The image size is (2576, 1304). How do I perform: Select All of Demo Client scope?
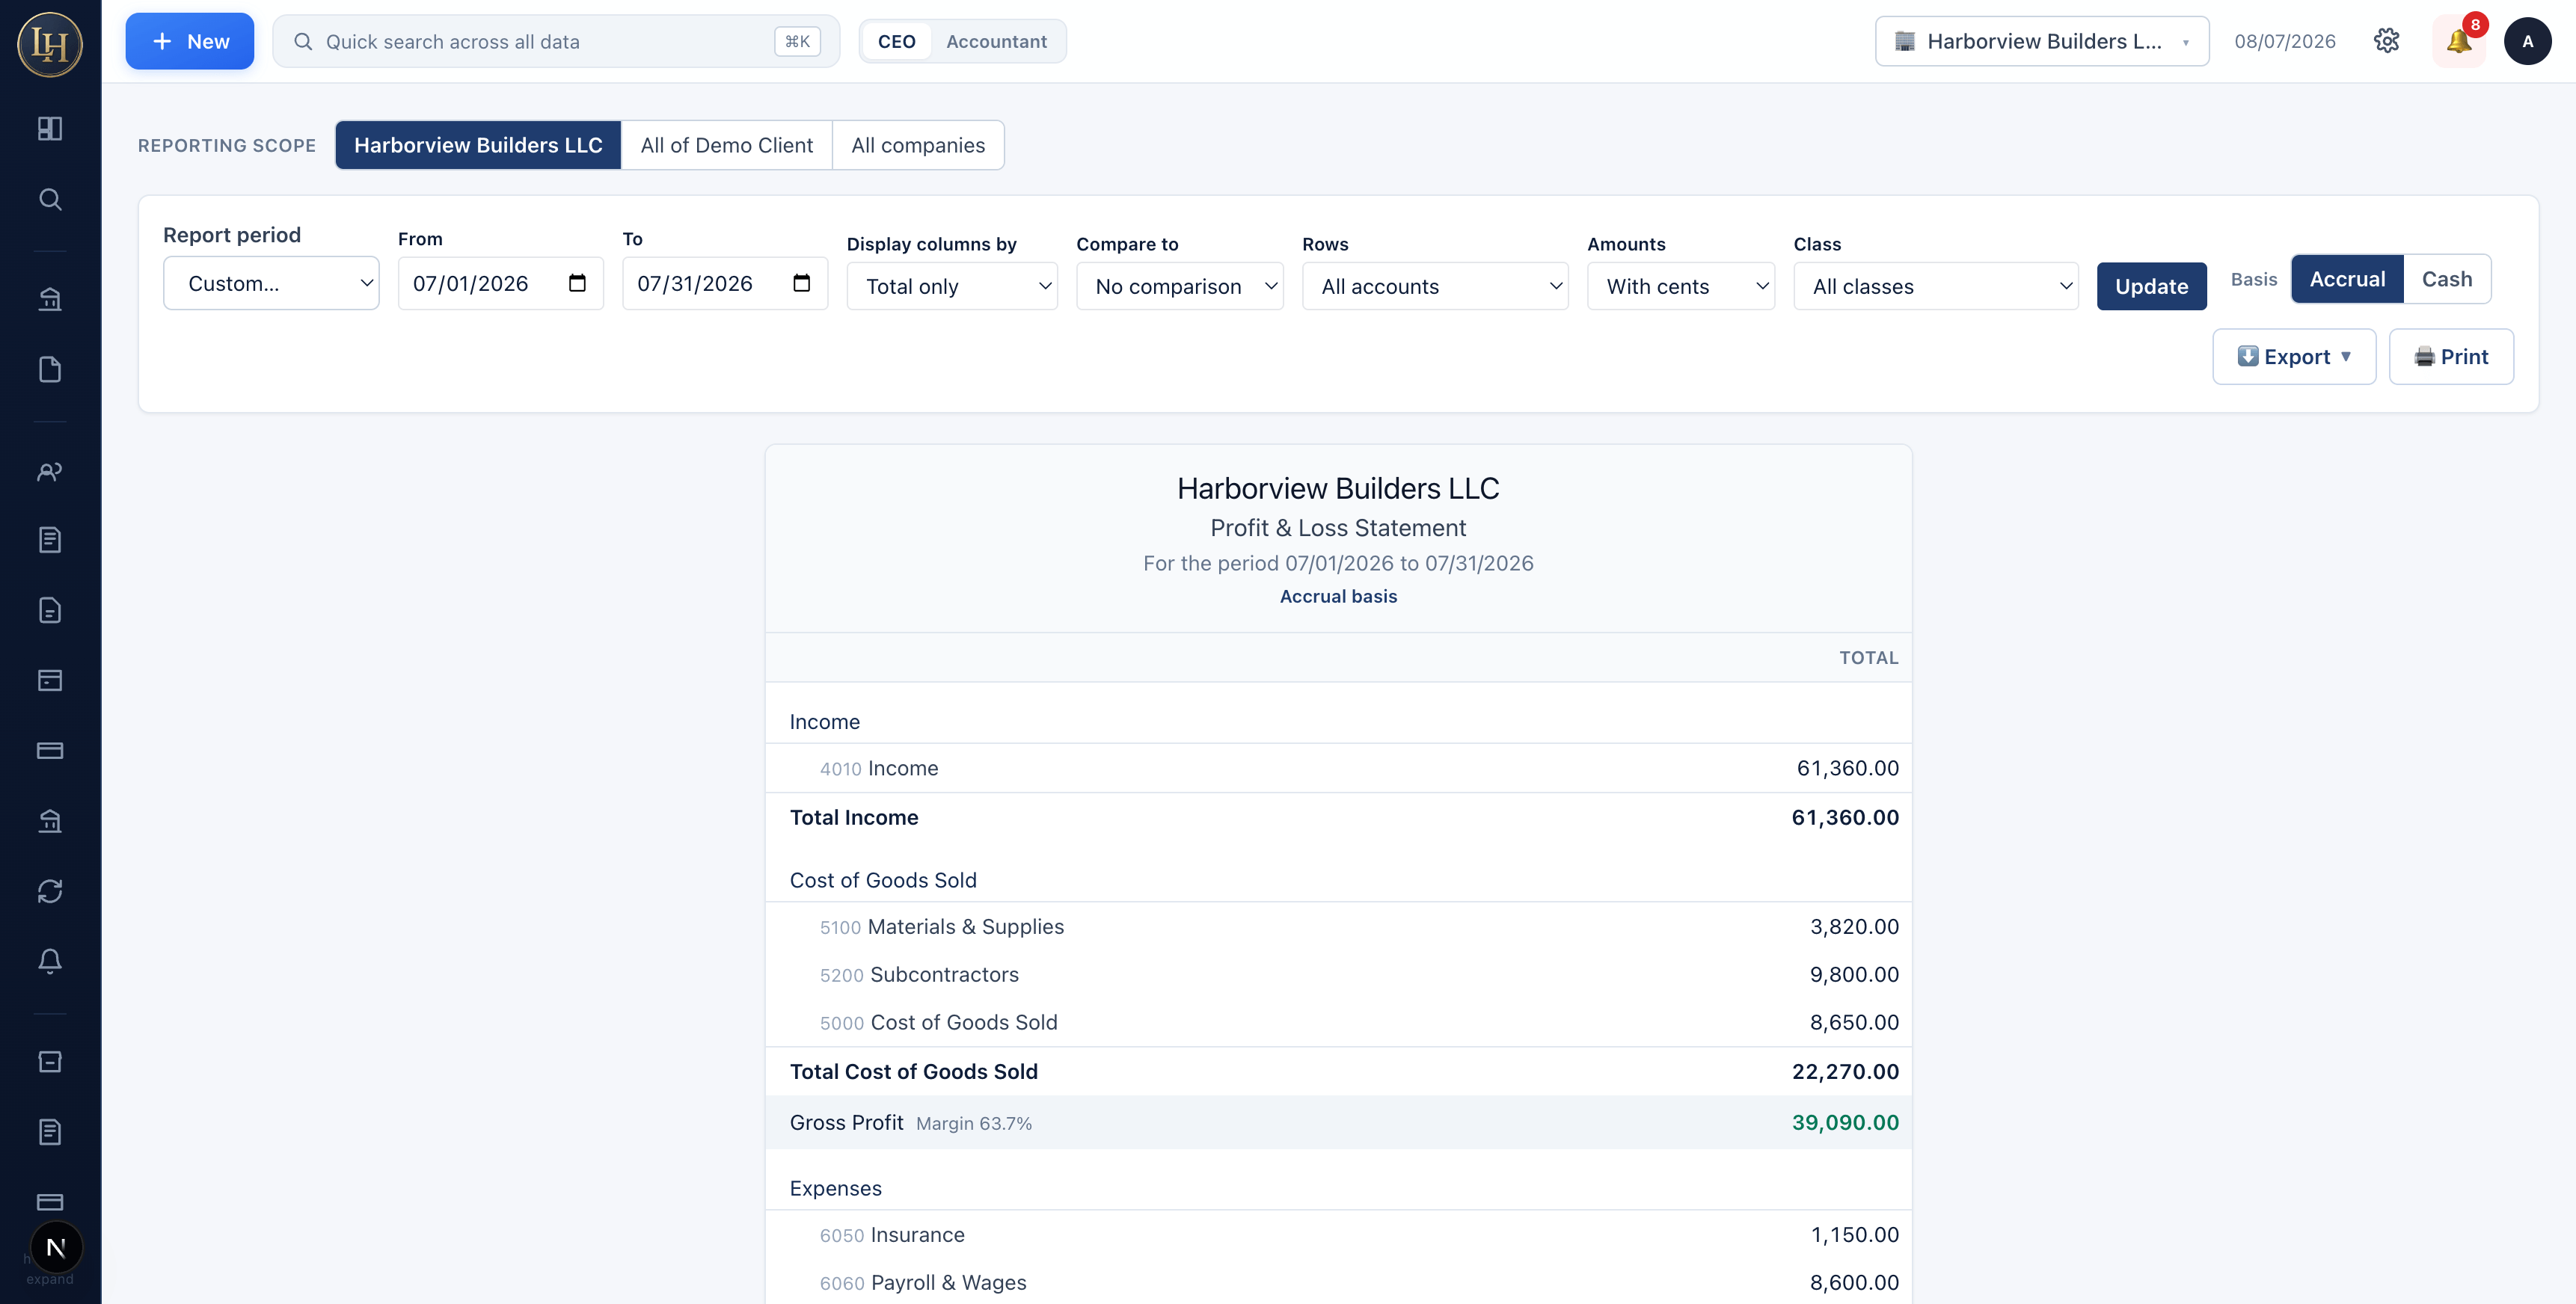(727, 145)
